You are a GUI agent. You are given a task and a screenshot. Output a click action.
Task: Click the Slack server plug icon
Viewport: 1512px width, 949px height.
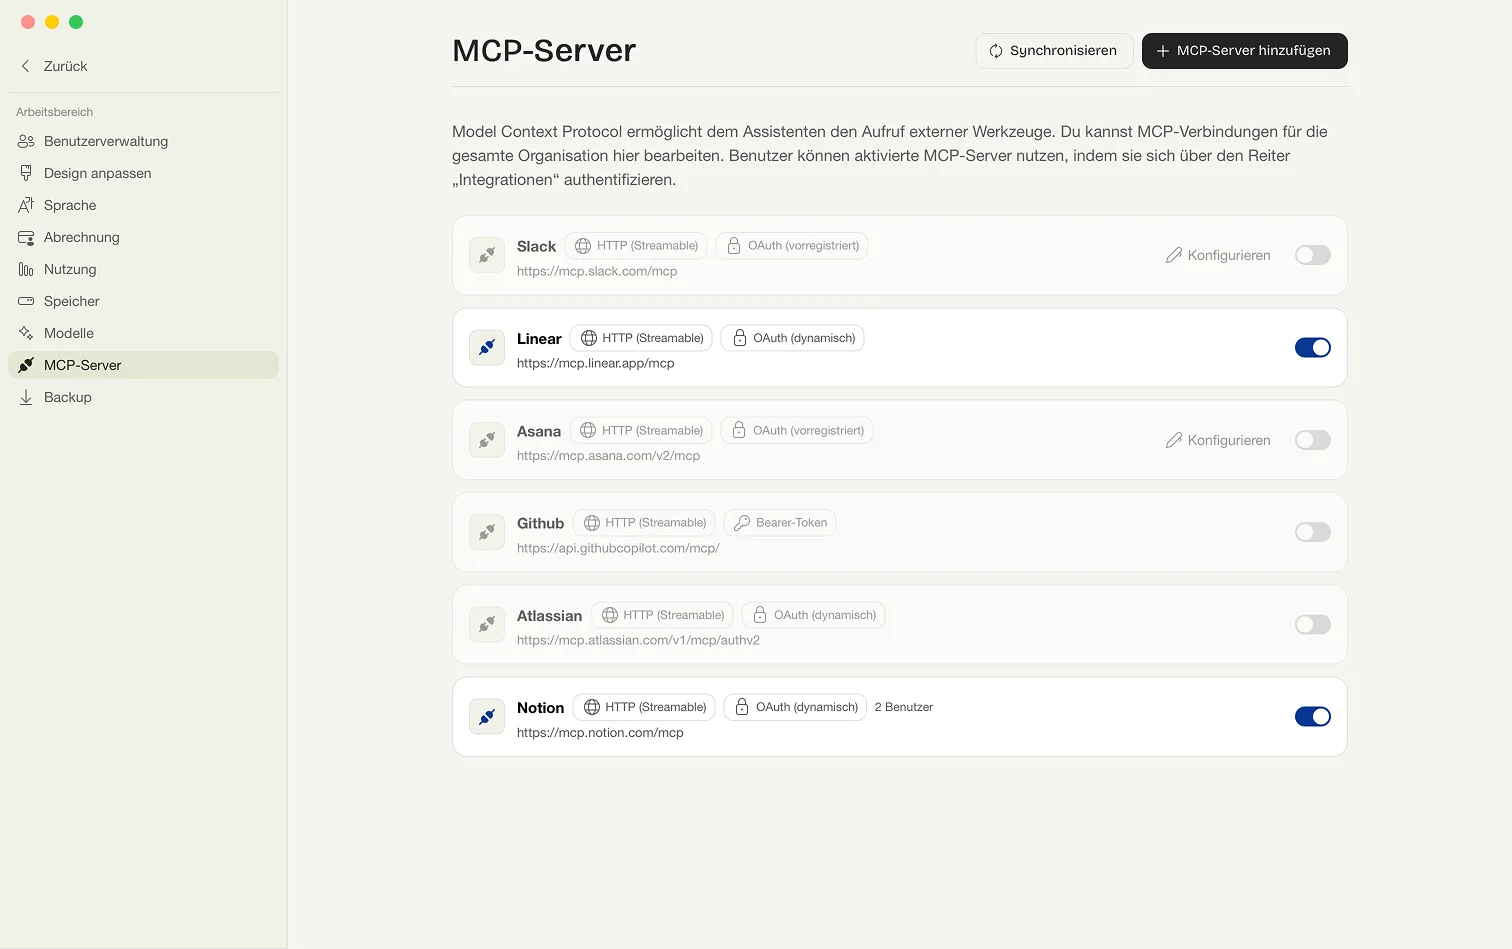click(487, 255)
